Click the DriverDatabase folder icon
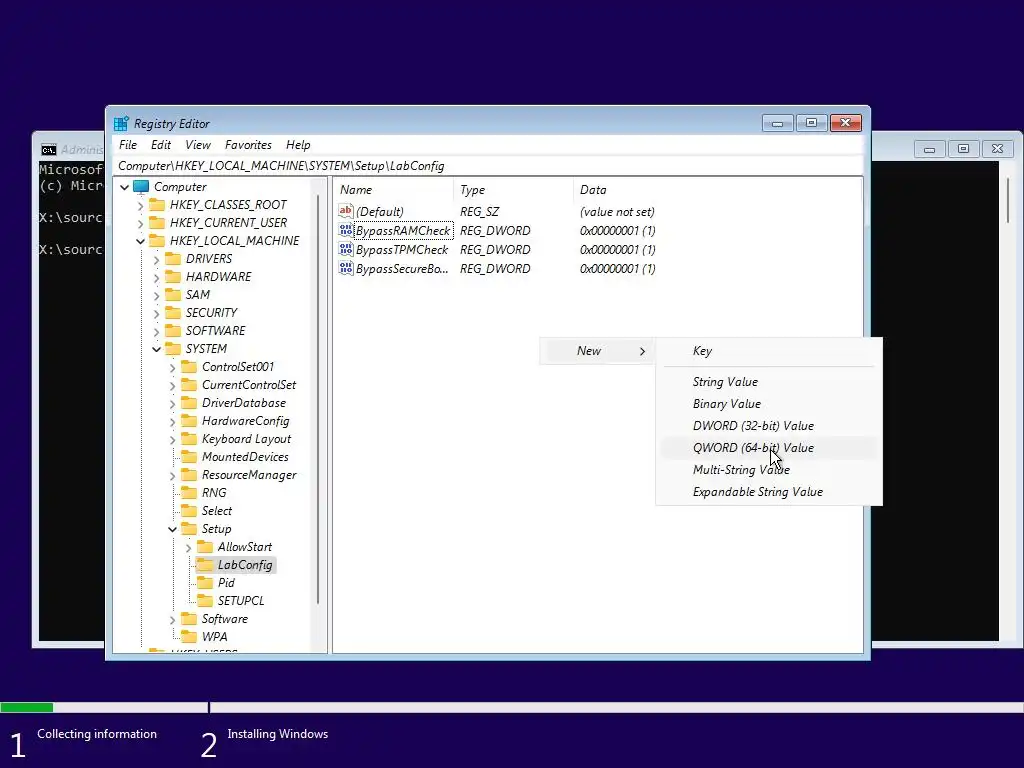This screenshot has width=1024, height=768. click(189, 403)
